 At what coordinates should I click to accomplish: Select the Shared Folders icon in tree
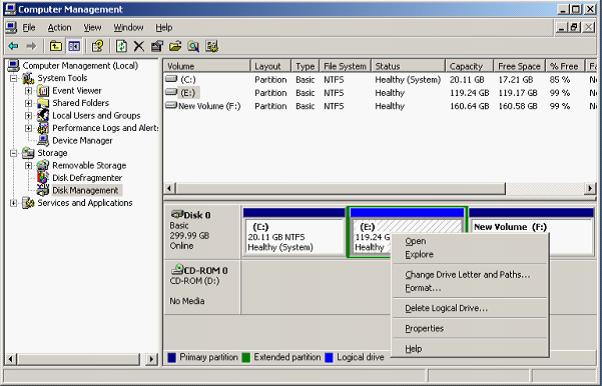[x=43, y=103]
